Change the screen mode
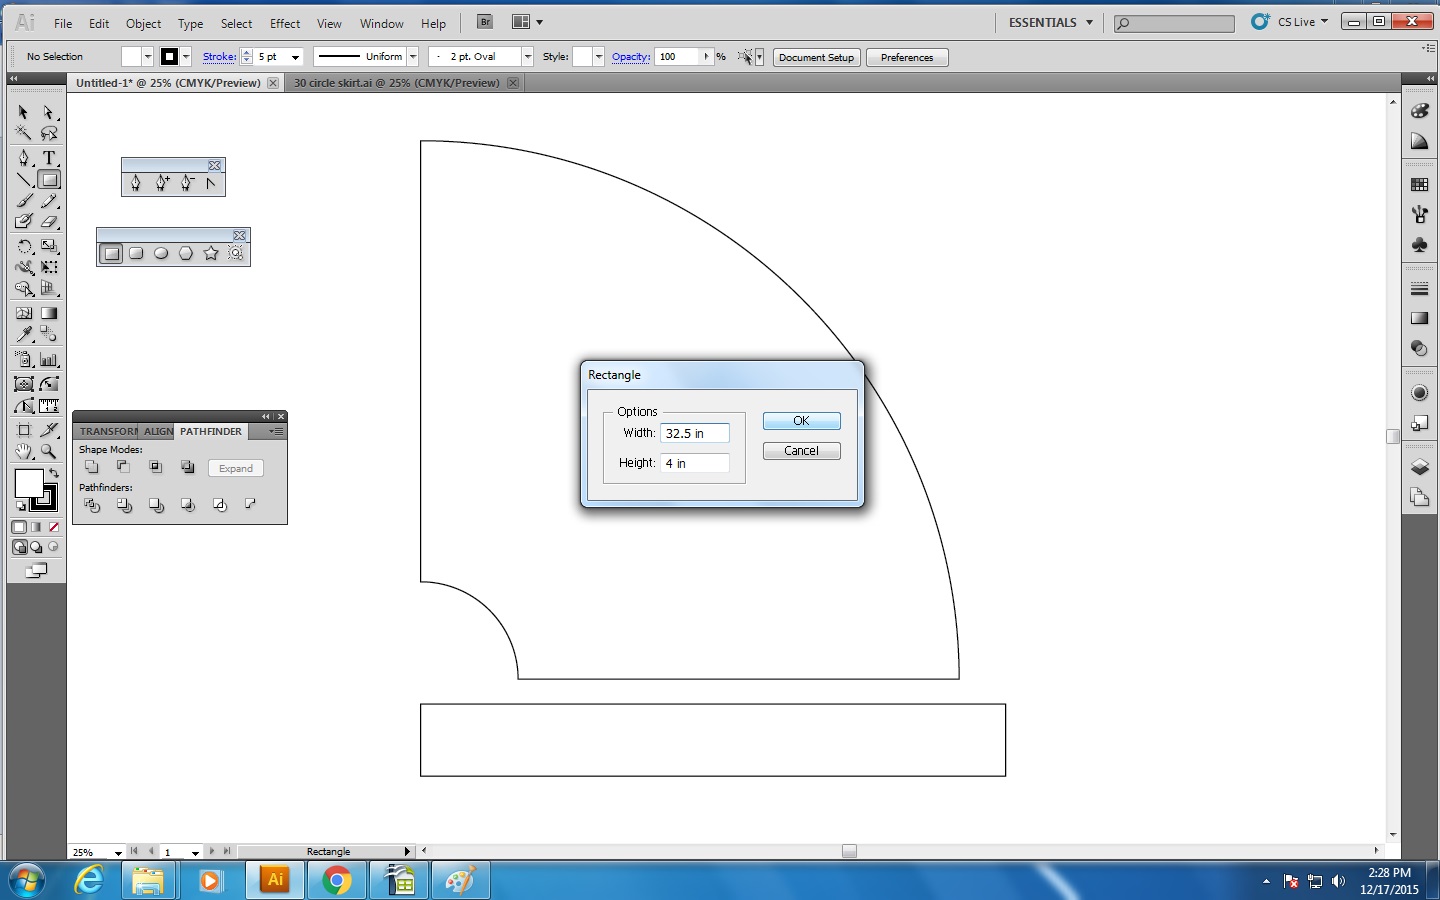The height and width of the screenshot is (900, 1440). click(36, 571)
